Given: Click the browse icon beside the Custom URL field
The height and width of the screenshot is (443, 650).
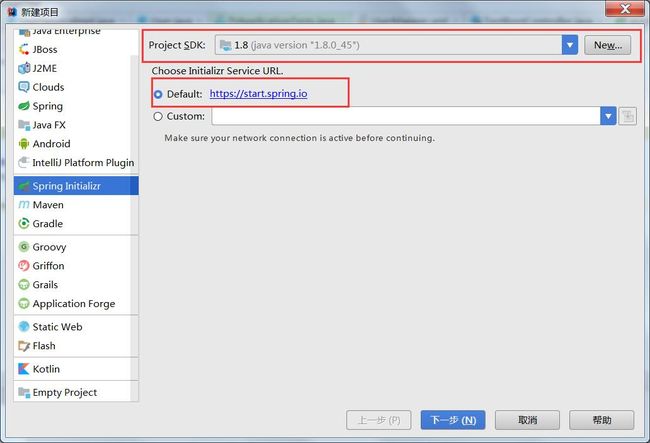Looking at the screenshot, I should 628,116.
